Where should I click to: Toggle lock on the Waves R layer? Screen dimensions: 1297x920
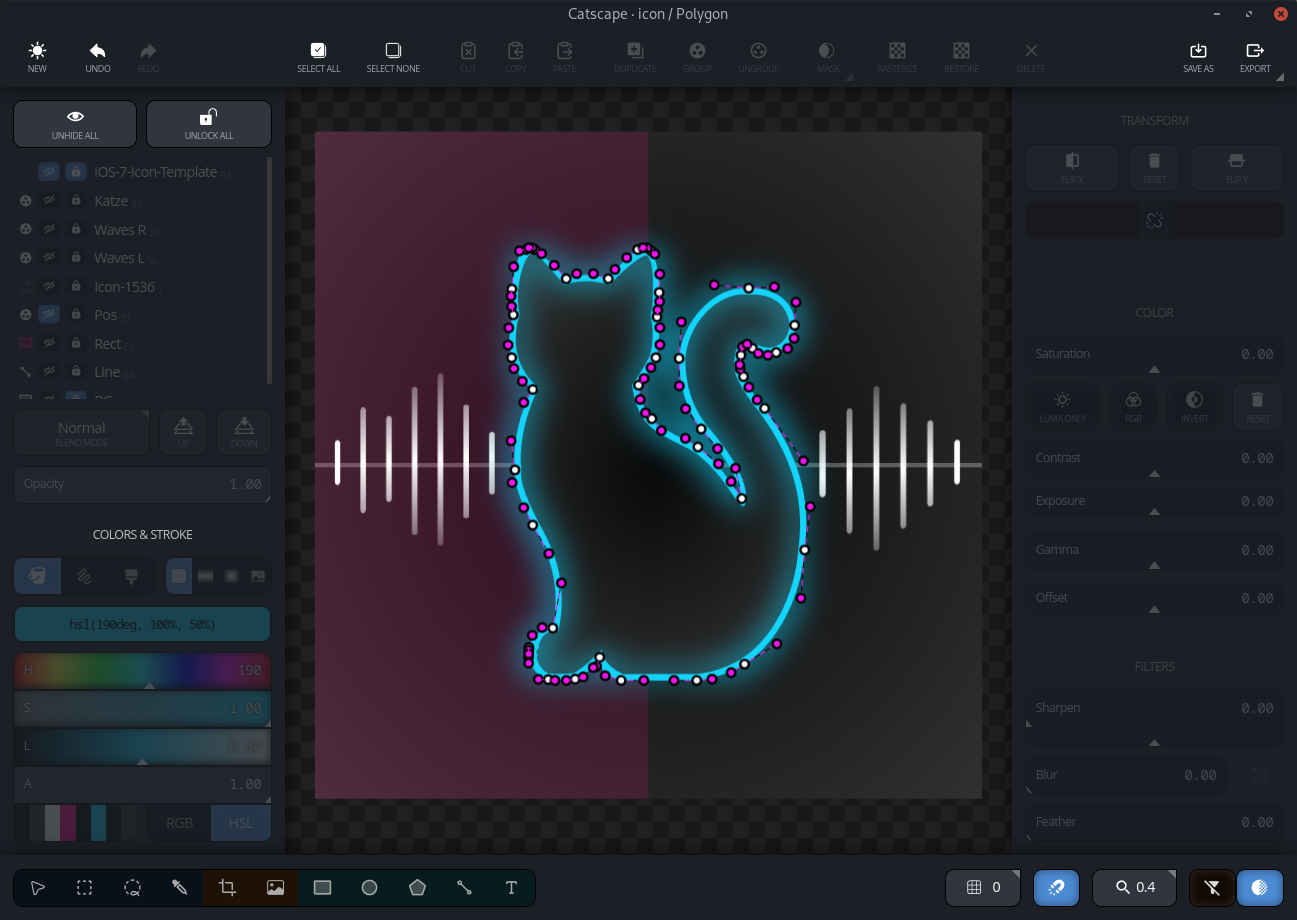coord(76,230)
